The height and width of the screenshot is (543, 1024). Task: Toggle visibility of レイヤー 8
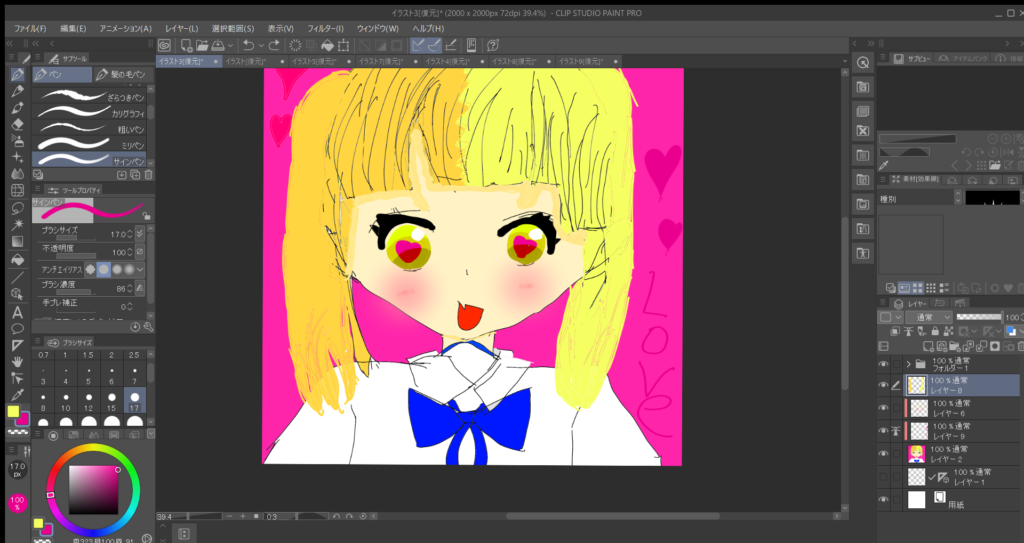click(x=884, y=386)
